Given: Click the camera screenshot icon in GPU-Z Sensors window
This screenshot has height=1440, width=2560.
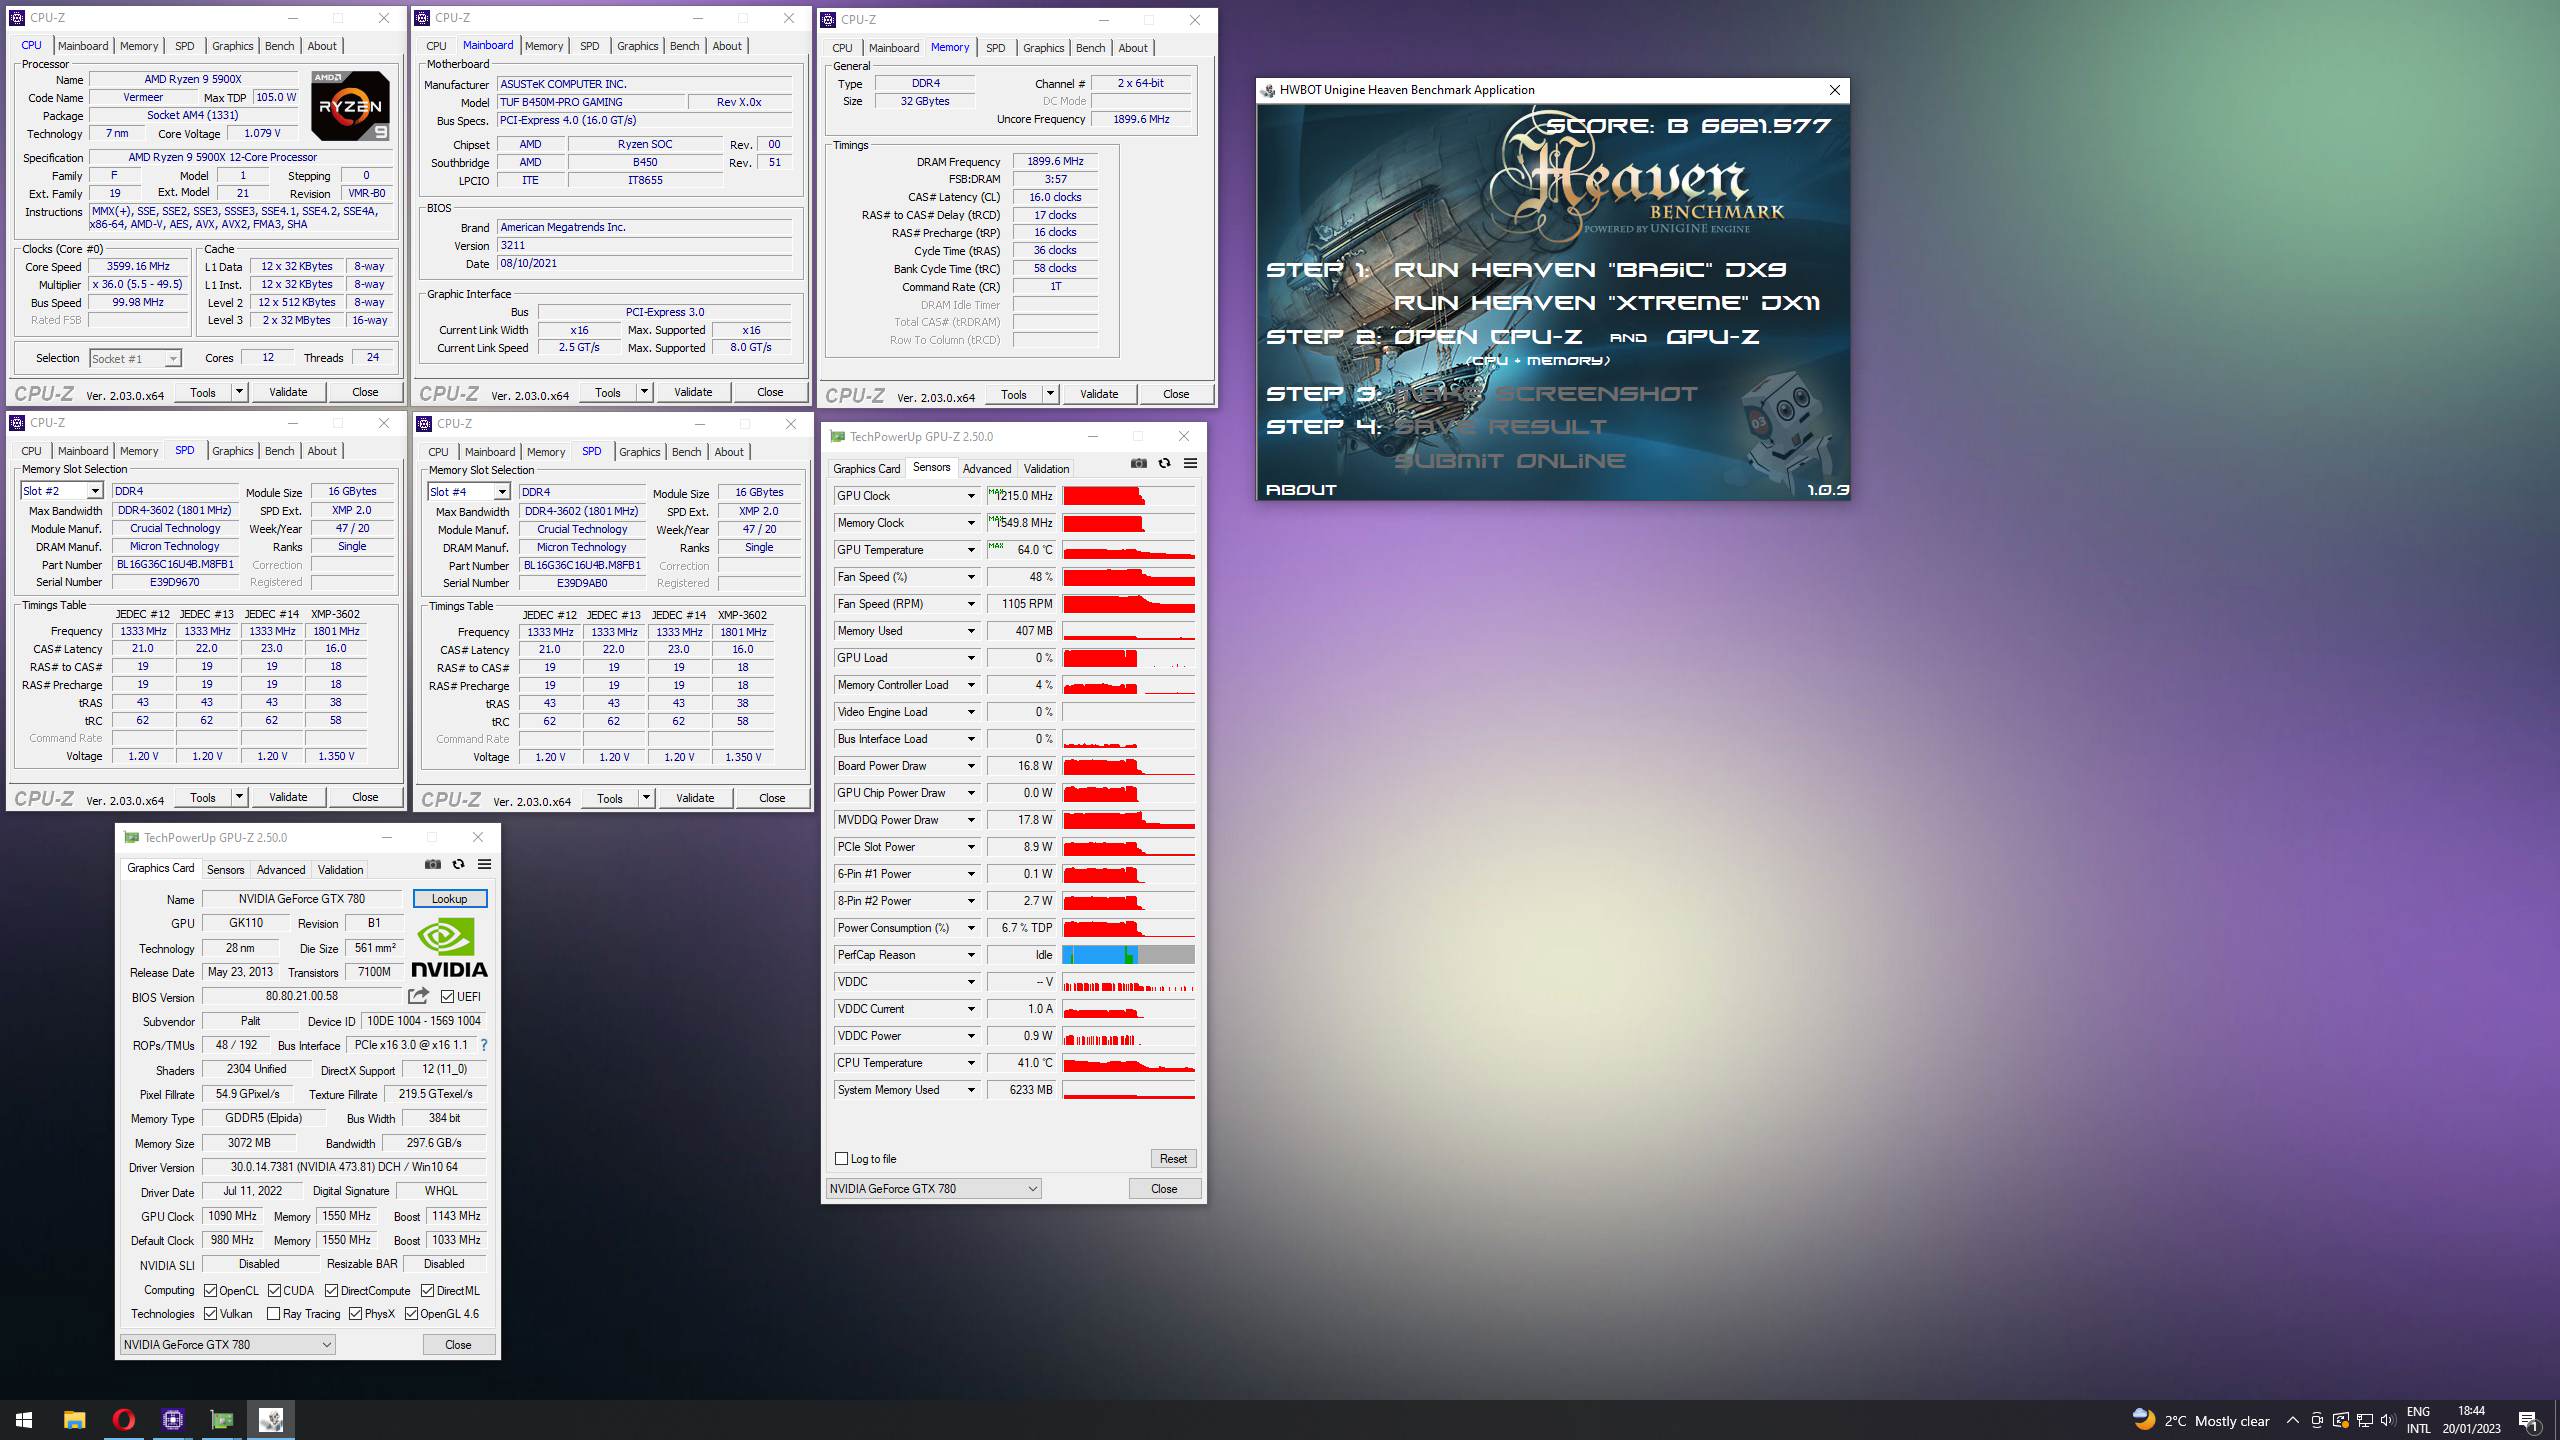Looking at the screenshot, I should [1138, 463].
